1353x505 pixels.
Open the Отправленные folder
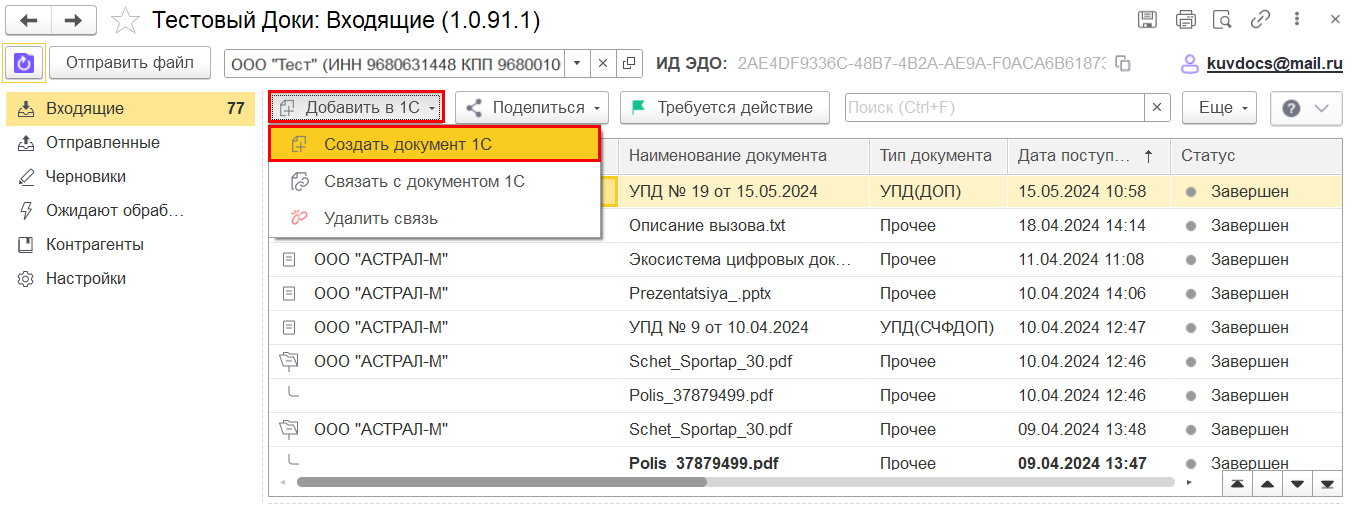pos(130,143)
